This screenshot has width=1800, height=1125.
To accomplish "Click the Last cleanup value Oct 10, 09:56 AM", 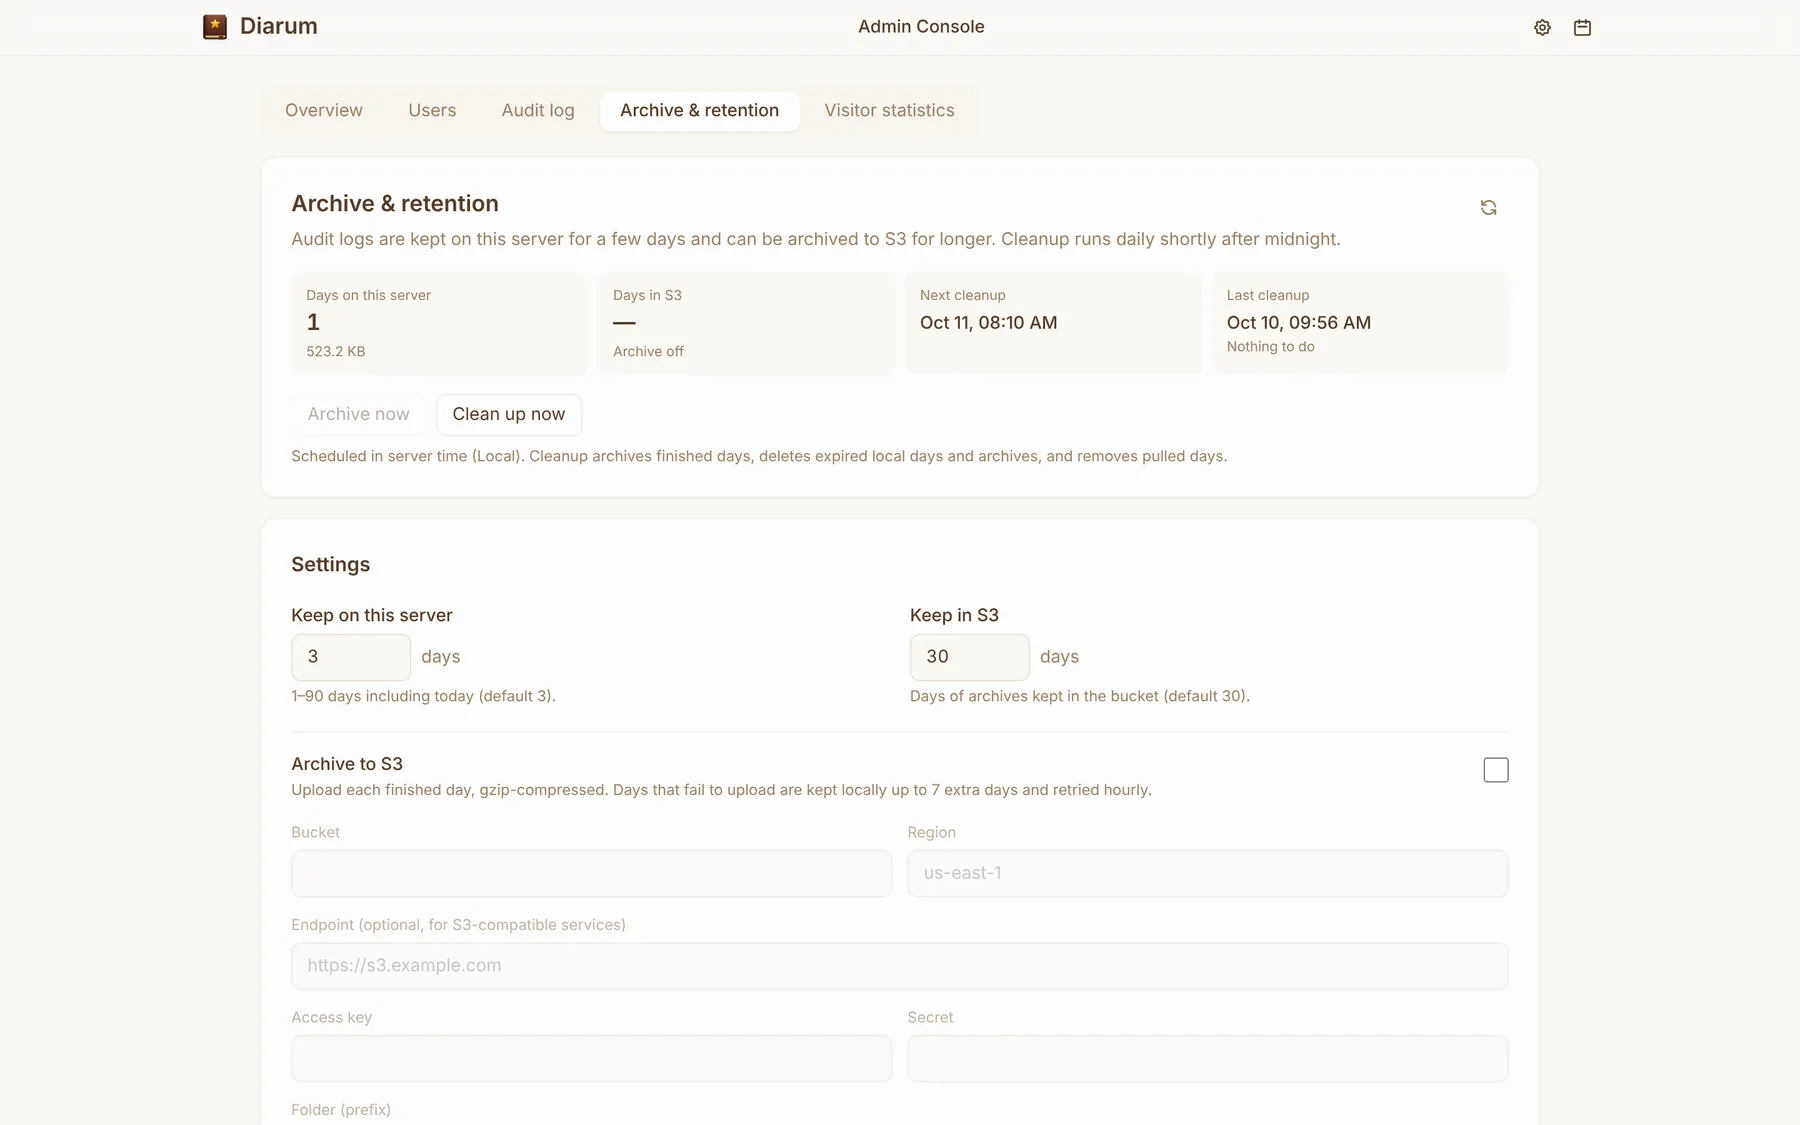I will pos(1298,323).
